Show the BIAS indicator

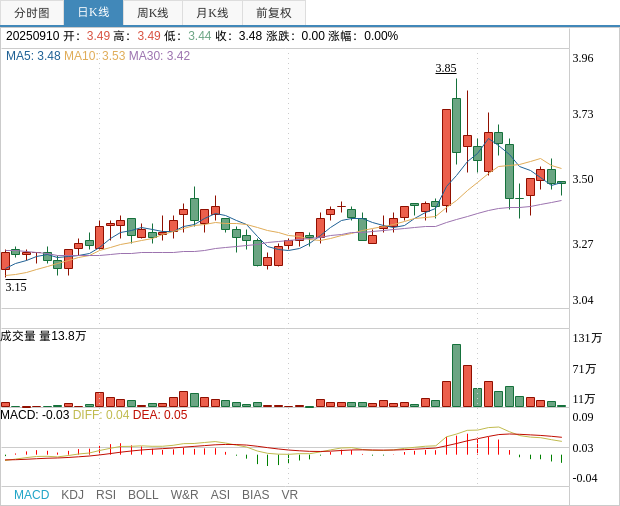(255, 495)
